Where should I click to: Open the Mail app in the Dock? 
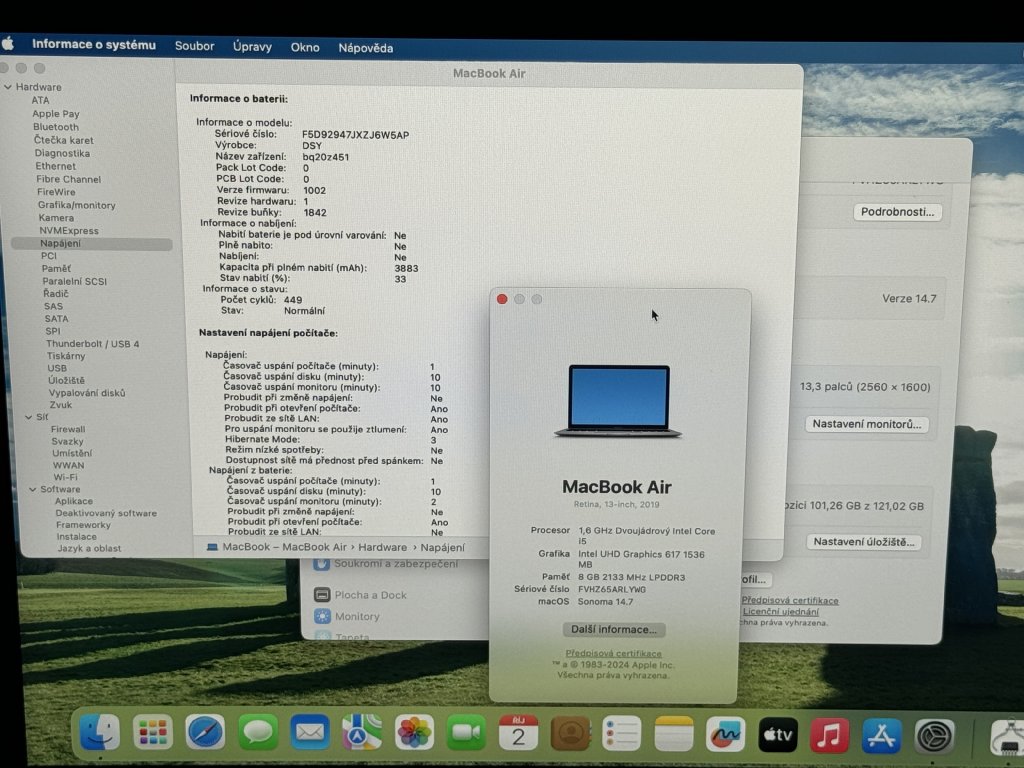pos(310,733)
